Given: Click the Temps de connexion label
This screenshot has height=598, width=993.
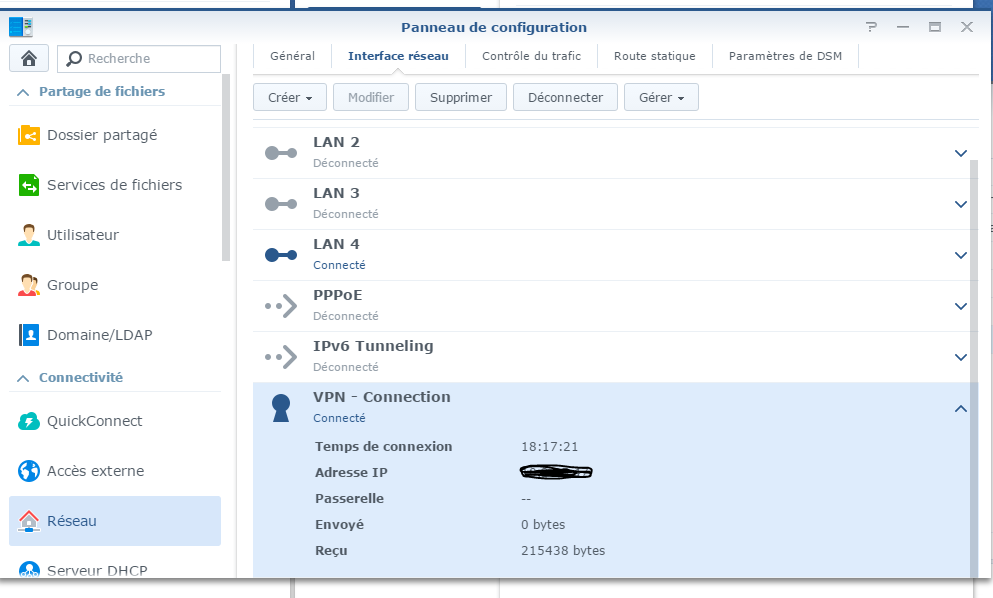Looking at the screenshot, I should tap(384, 447).
